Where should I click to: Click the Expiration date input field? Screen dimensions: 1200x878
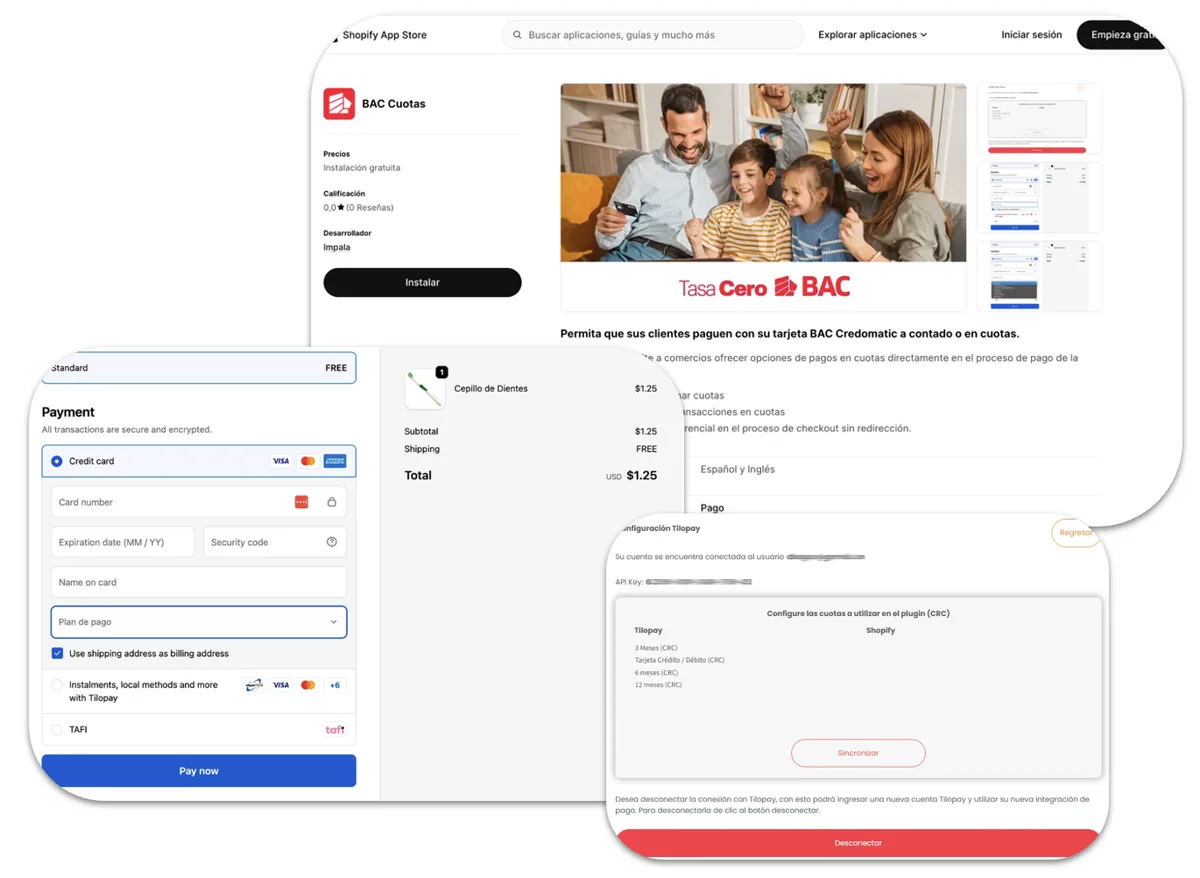click(x=122, y=542)
